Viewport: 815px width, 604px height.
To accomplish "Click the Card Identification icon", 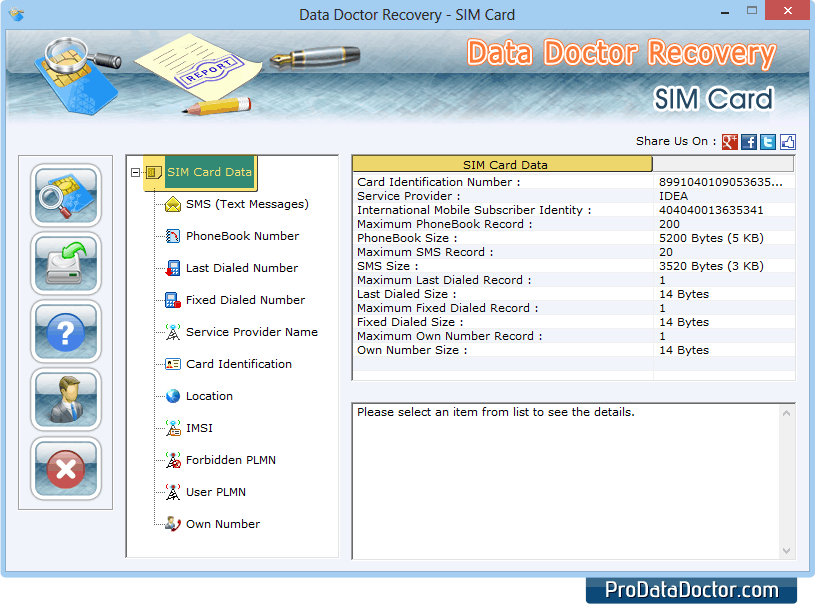I will [x=173, y=364].
